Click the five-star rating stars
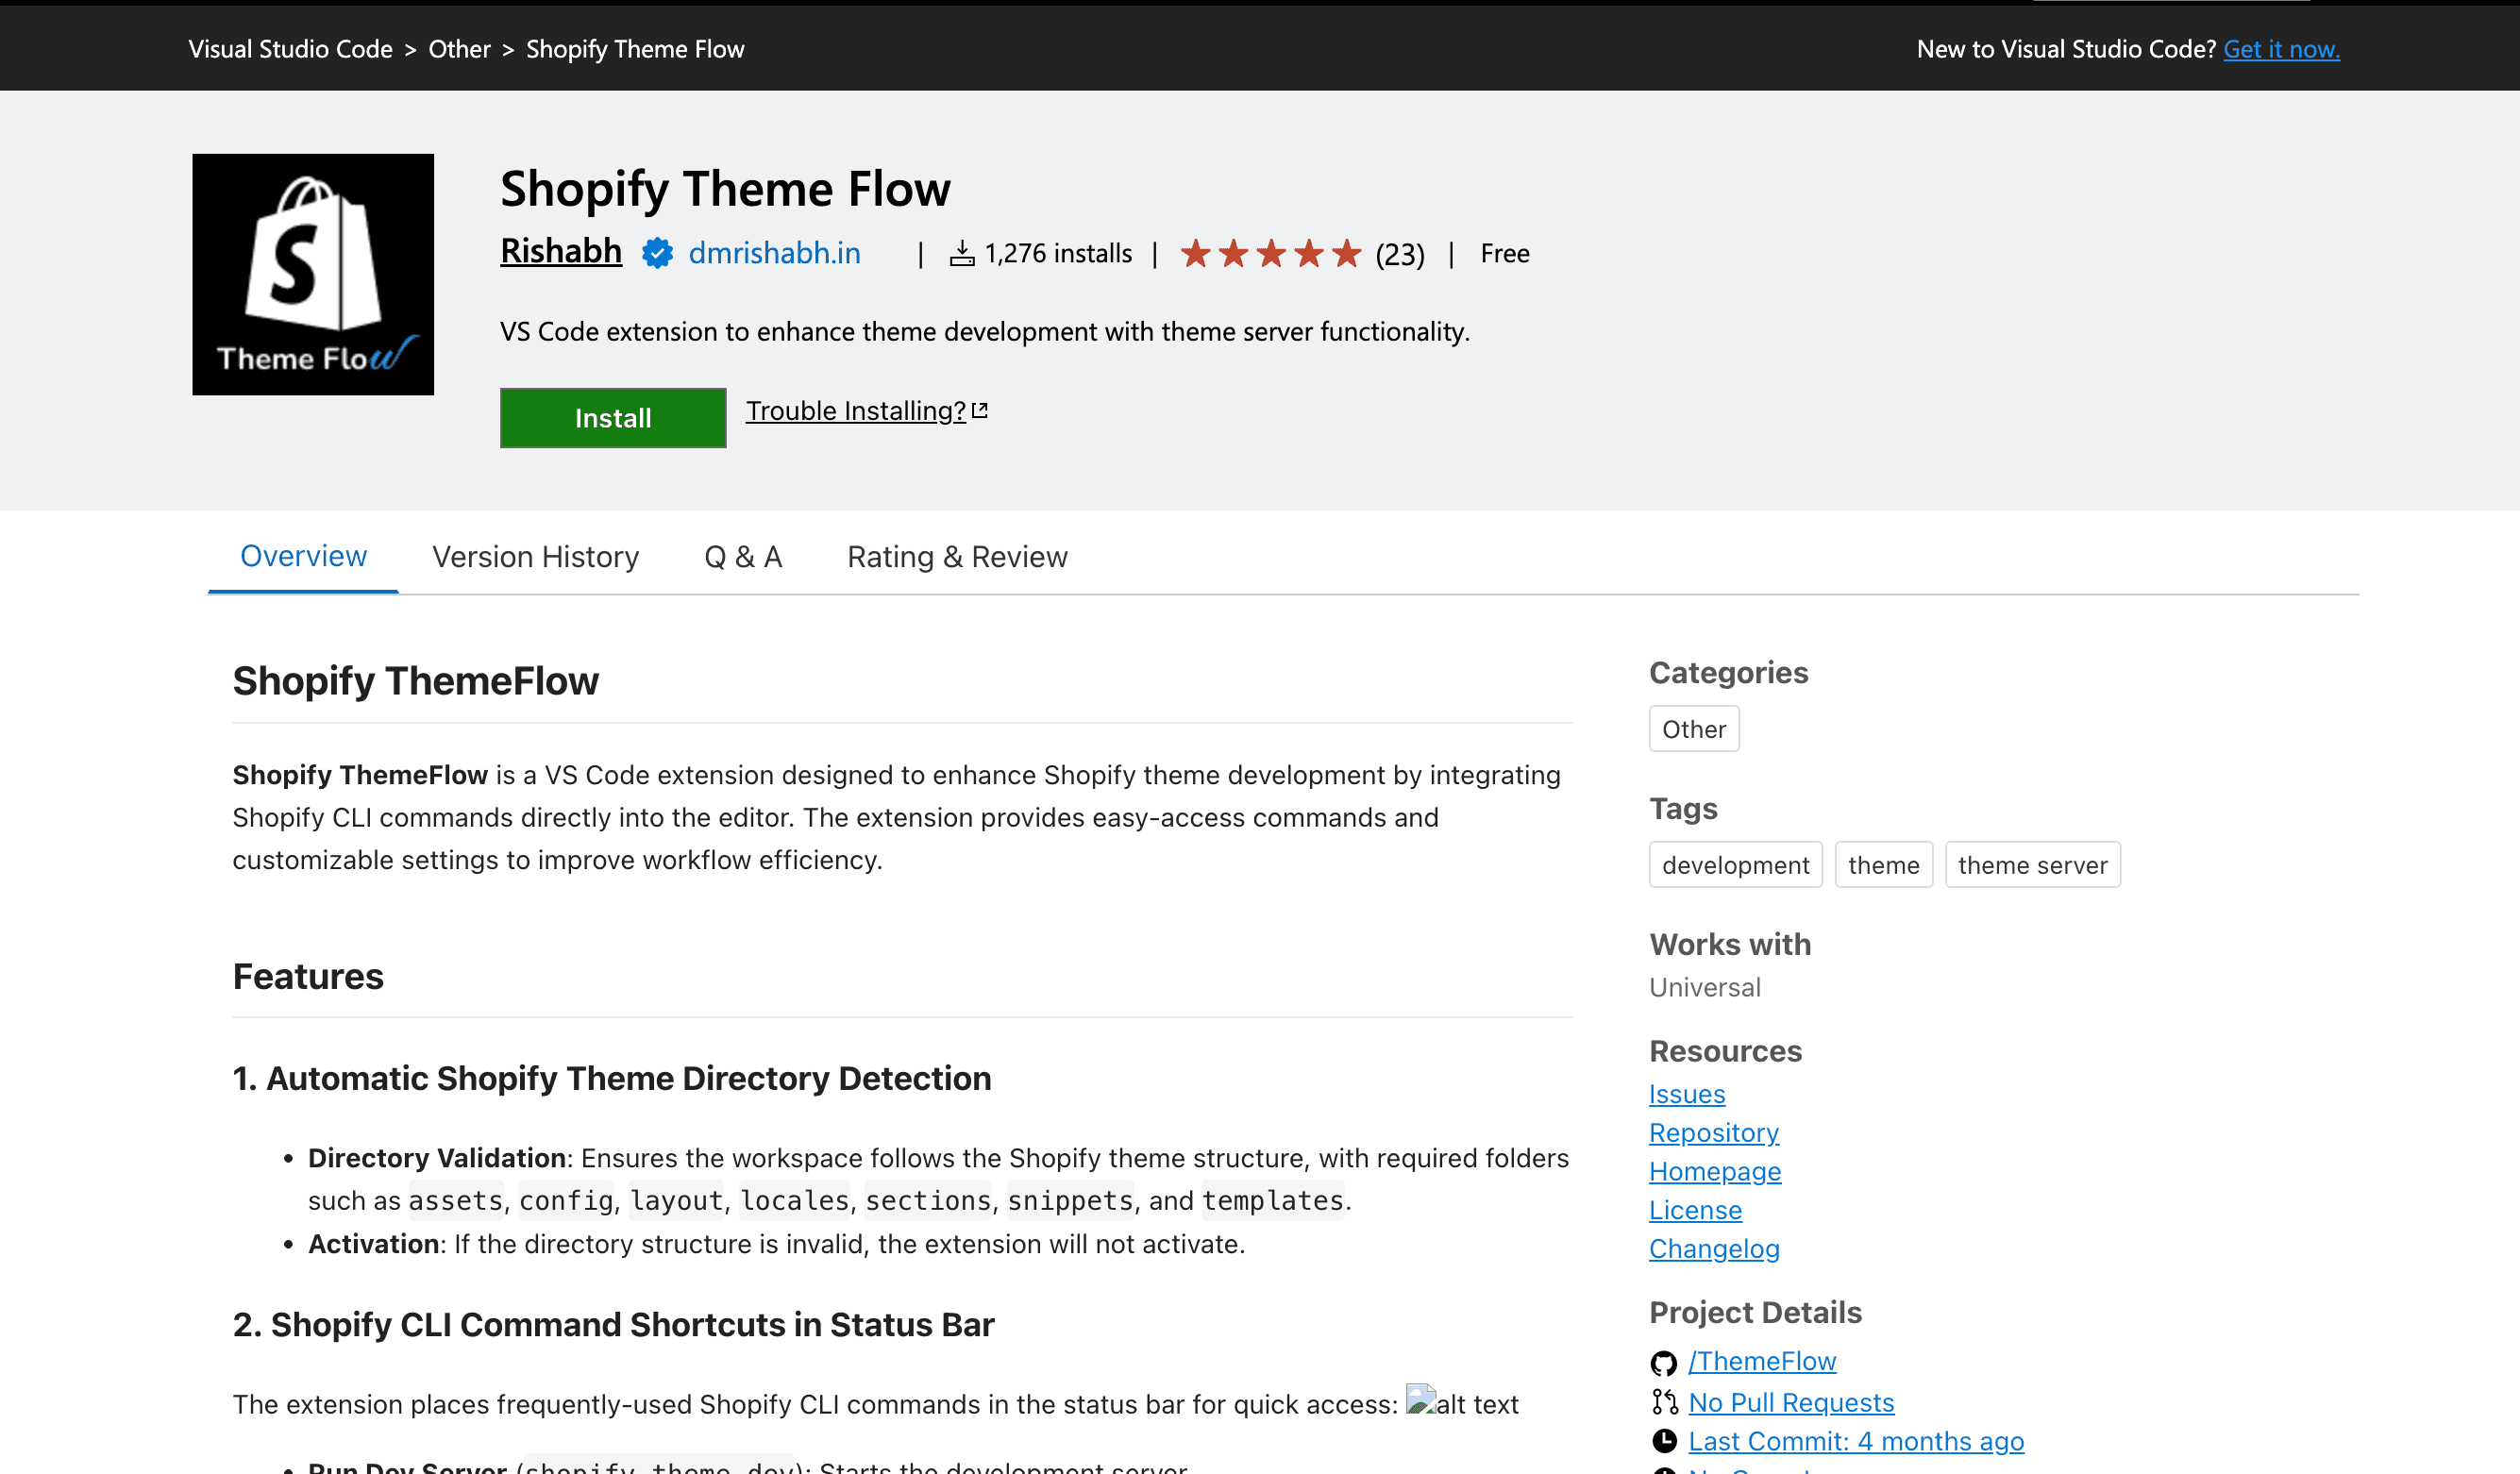2520x1474 pixels. coord(1270,253)
